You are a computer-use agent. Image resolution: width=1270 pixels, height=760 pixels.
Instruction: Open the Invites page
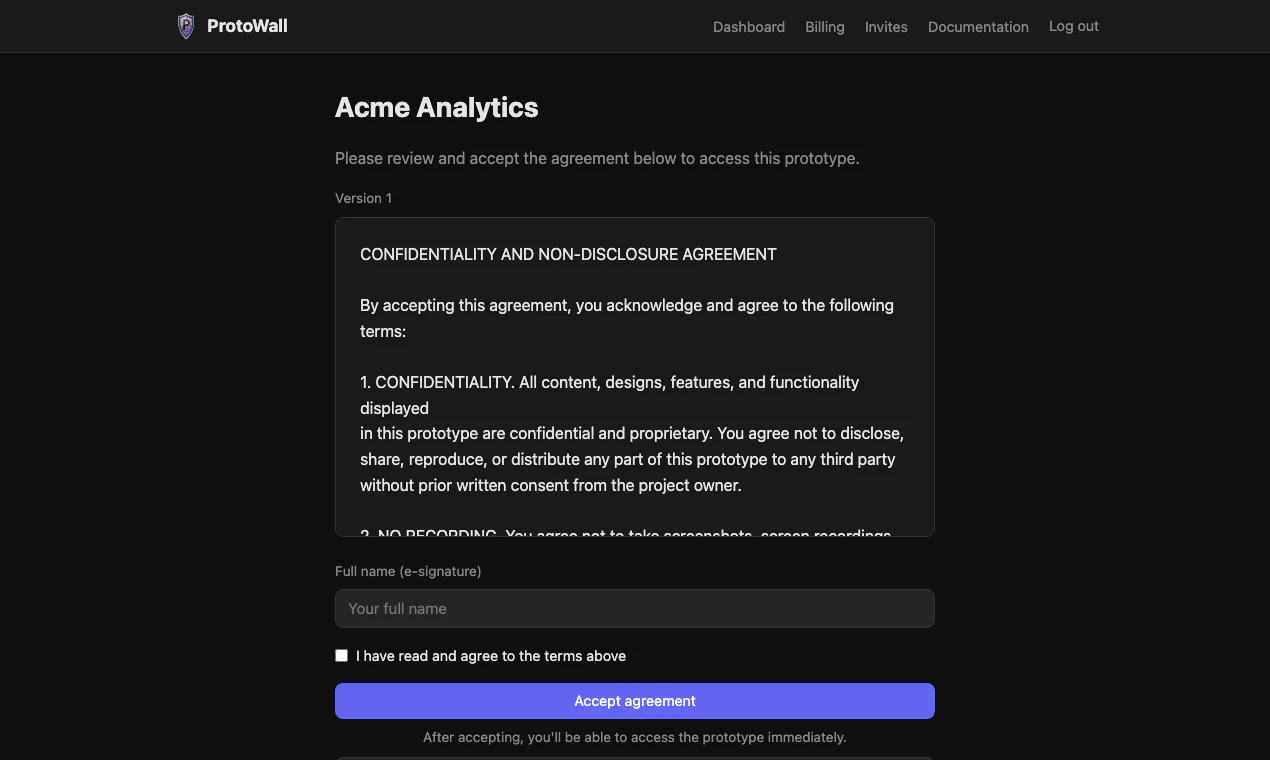(886, 27)
